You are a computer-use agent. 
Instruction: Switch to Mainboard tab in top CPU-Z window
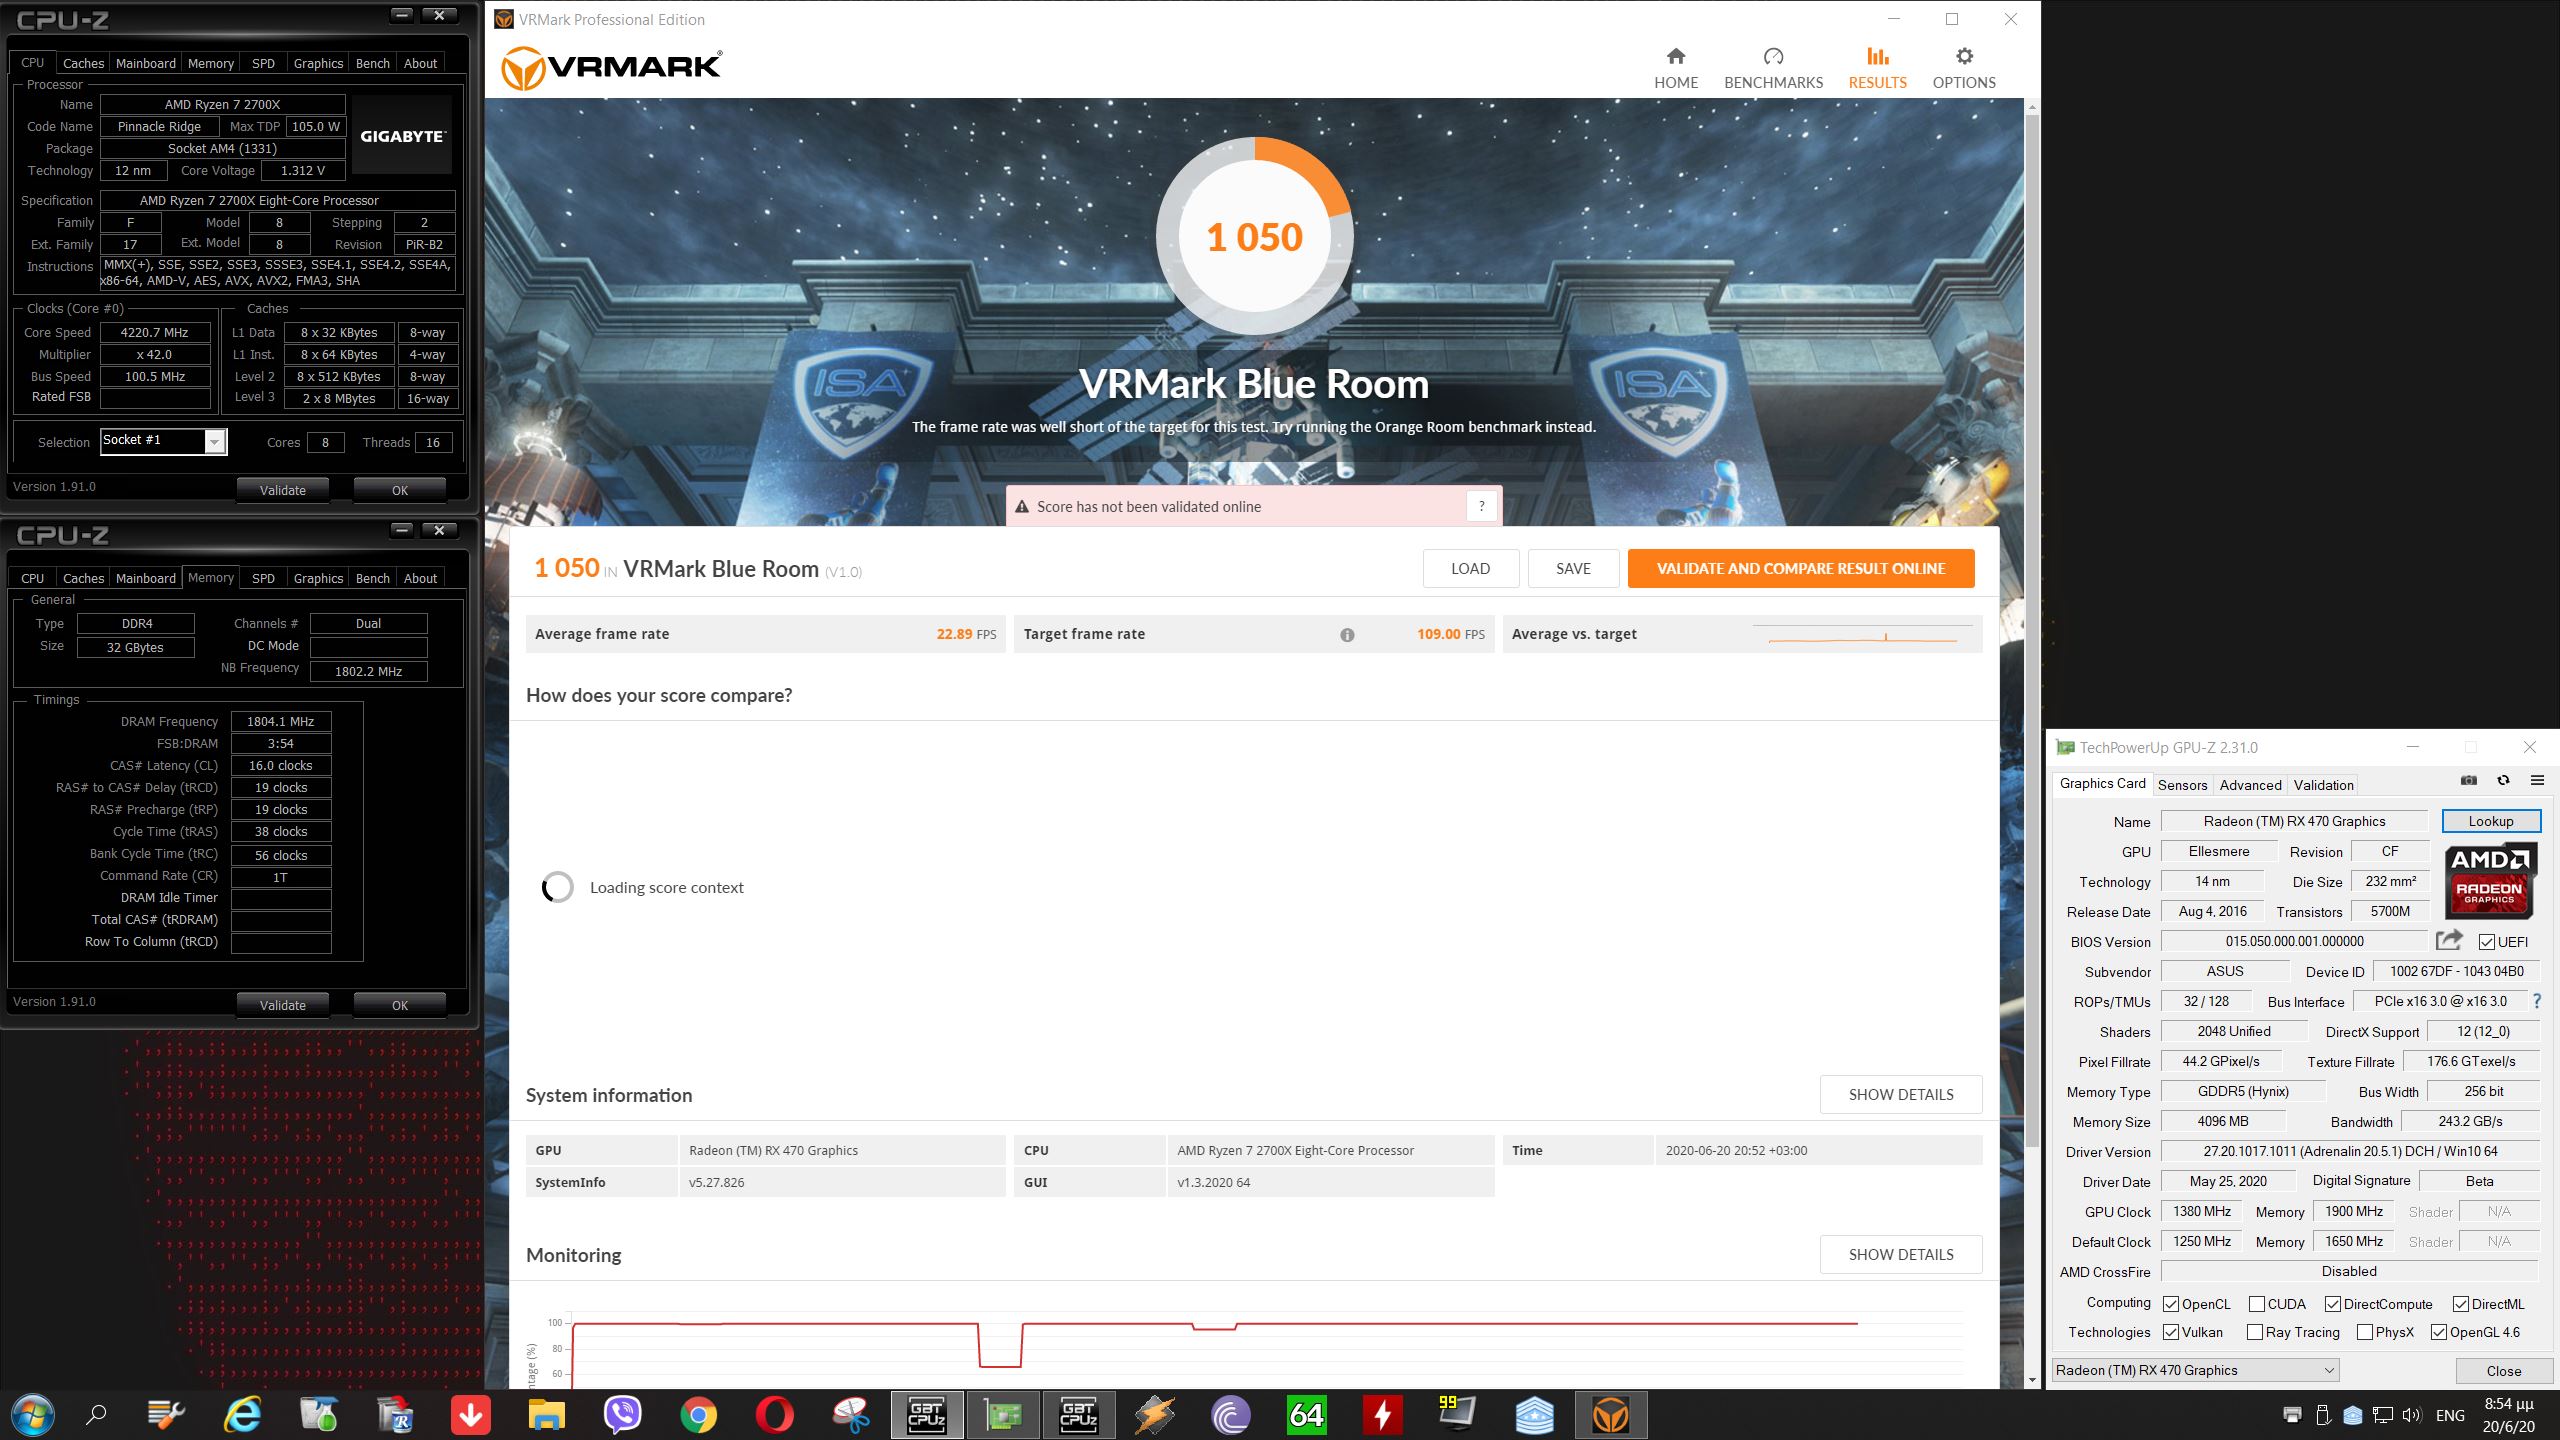tap(146, 63)
